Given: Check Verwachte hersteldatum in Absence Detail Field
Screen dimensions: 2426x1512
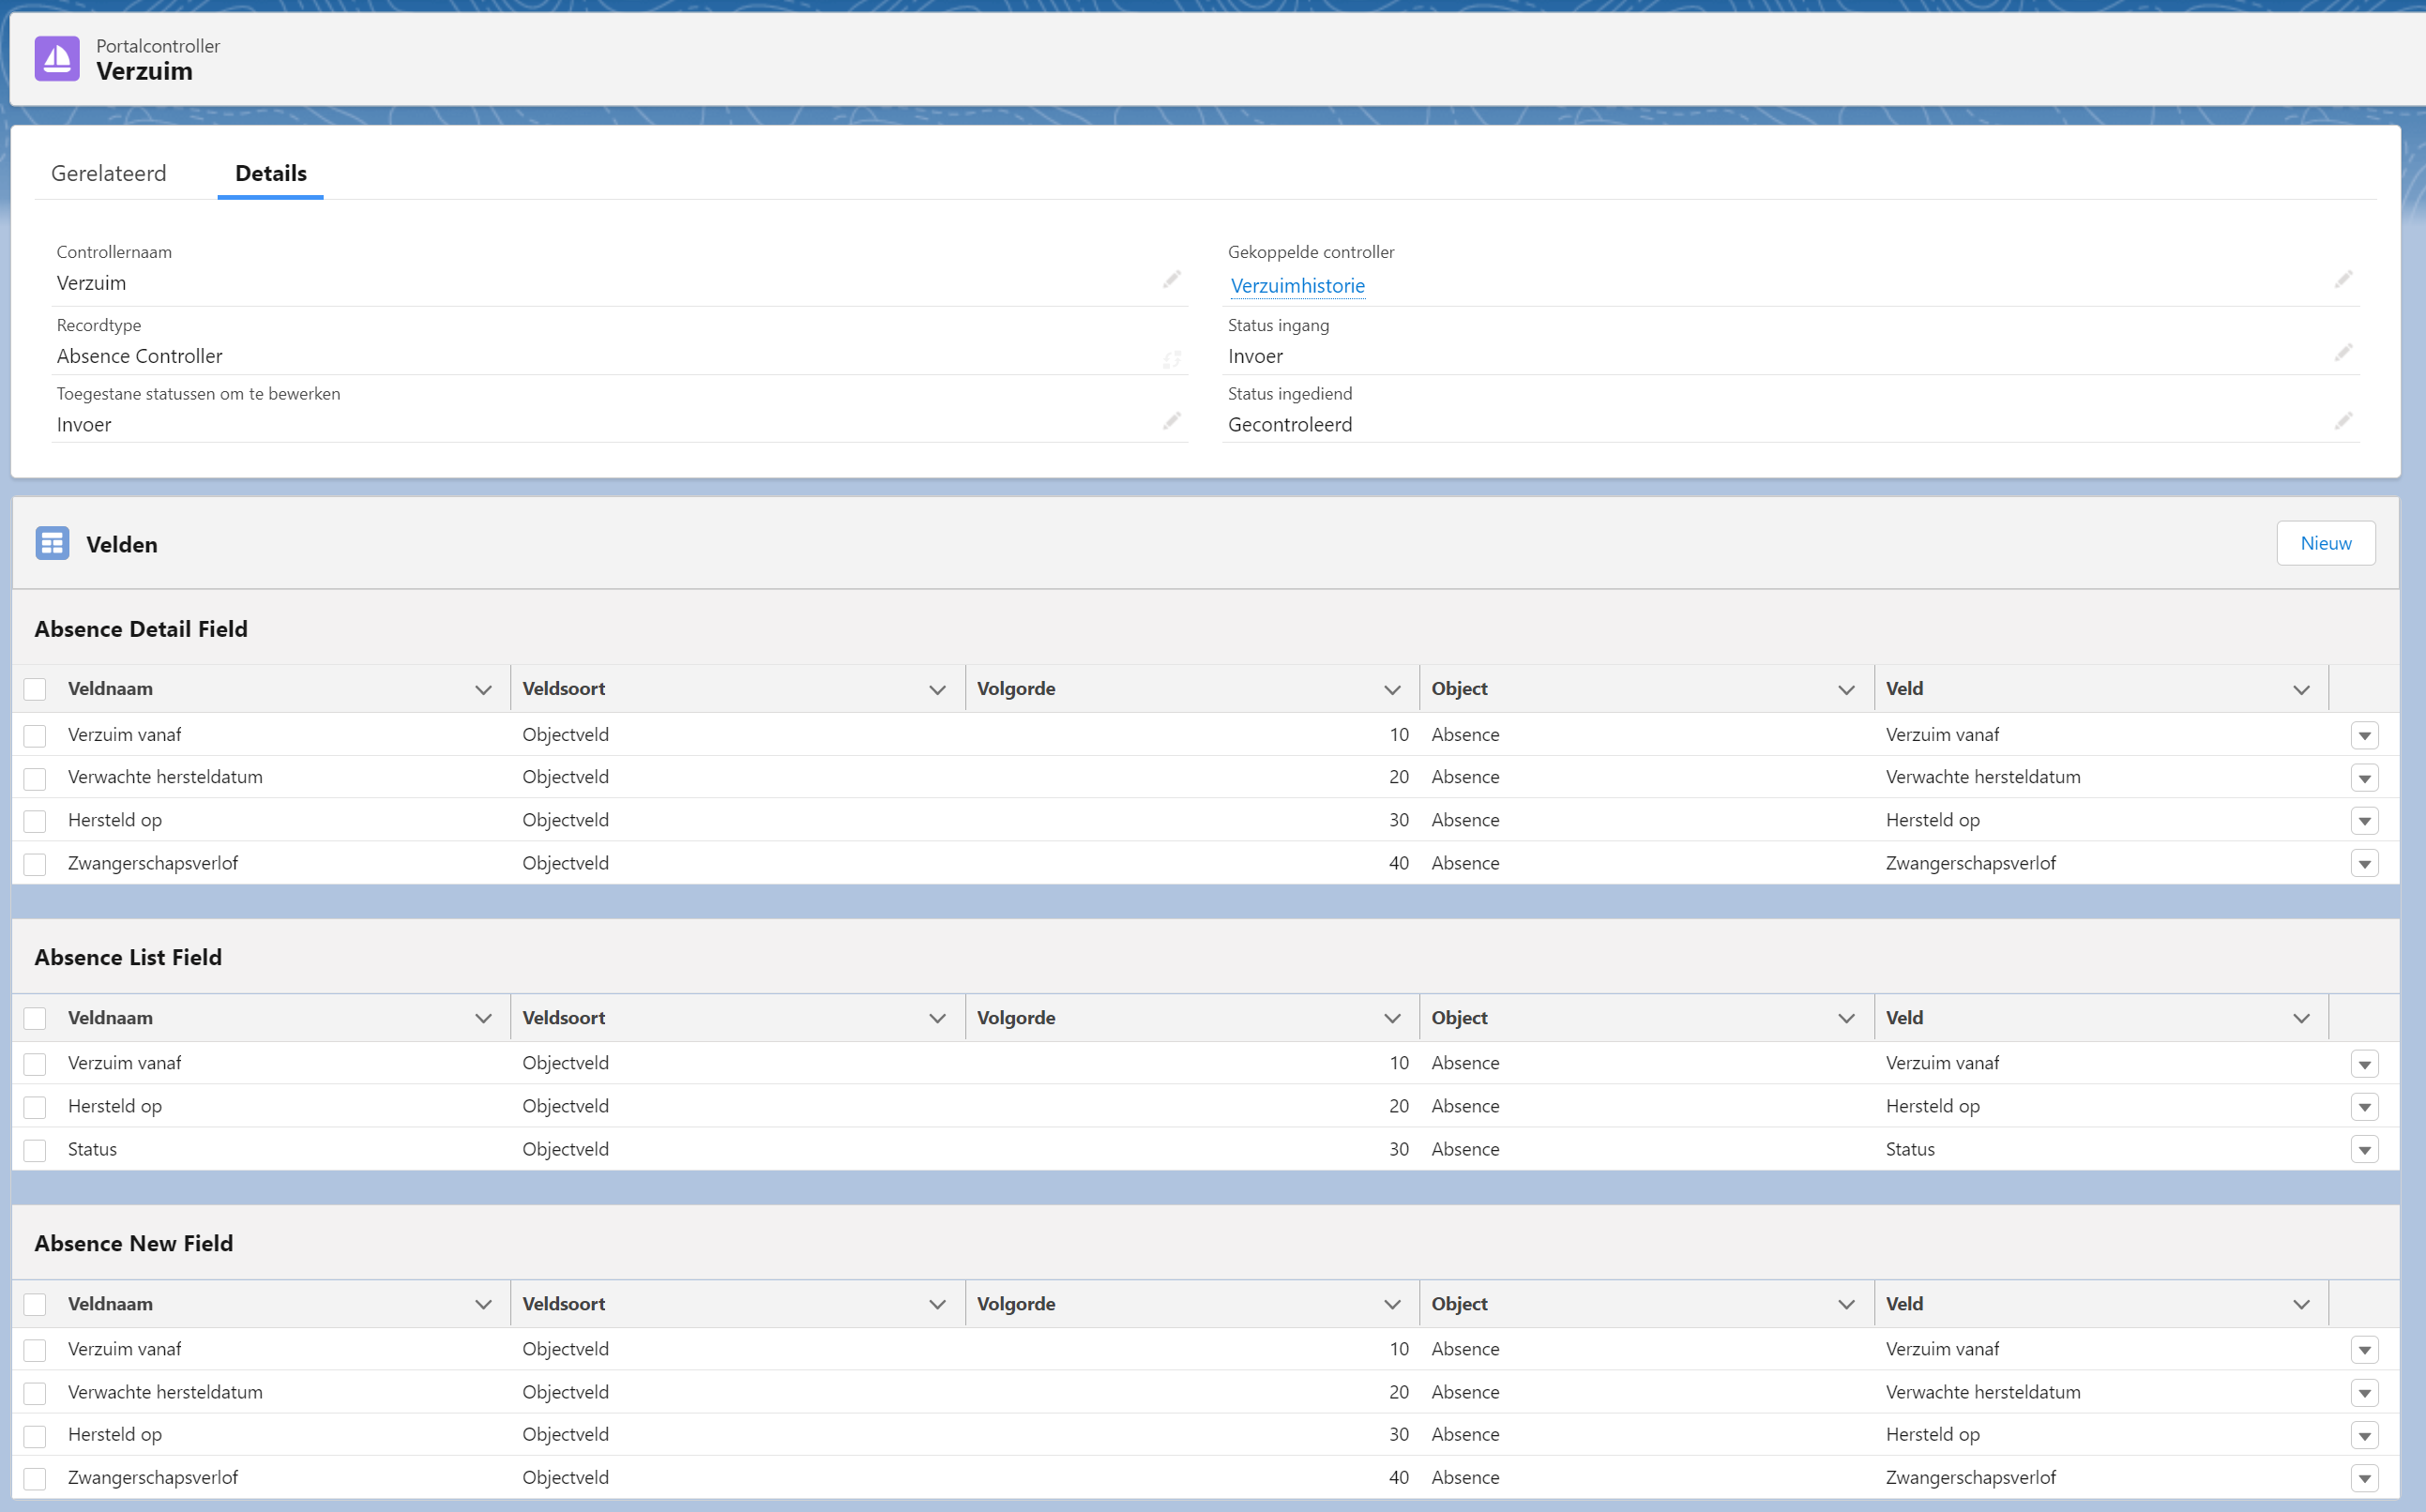Looking at the screenshot, I should (35, 778).
